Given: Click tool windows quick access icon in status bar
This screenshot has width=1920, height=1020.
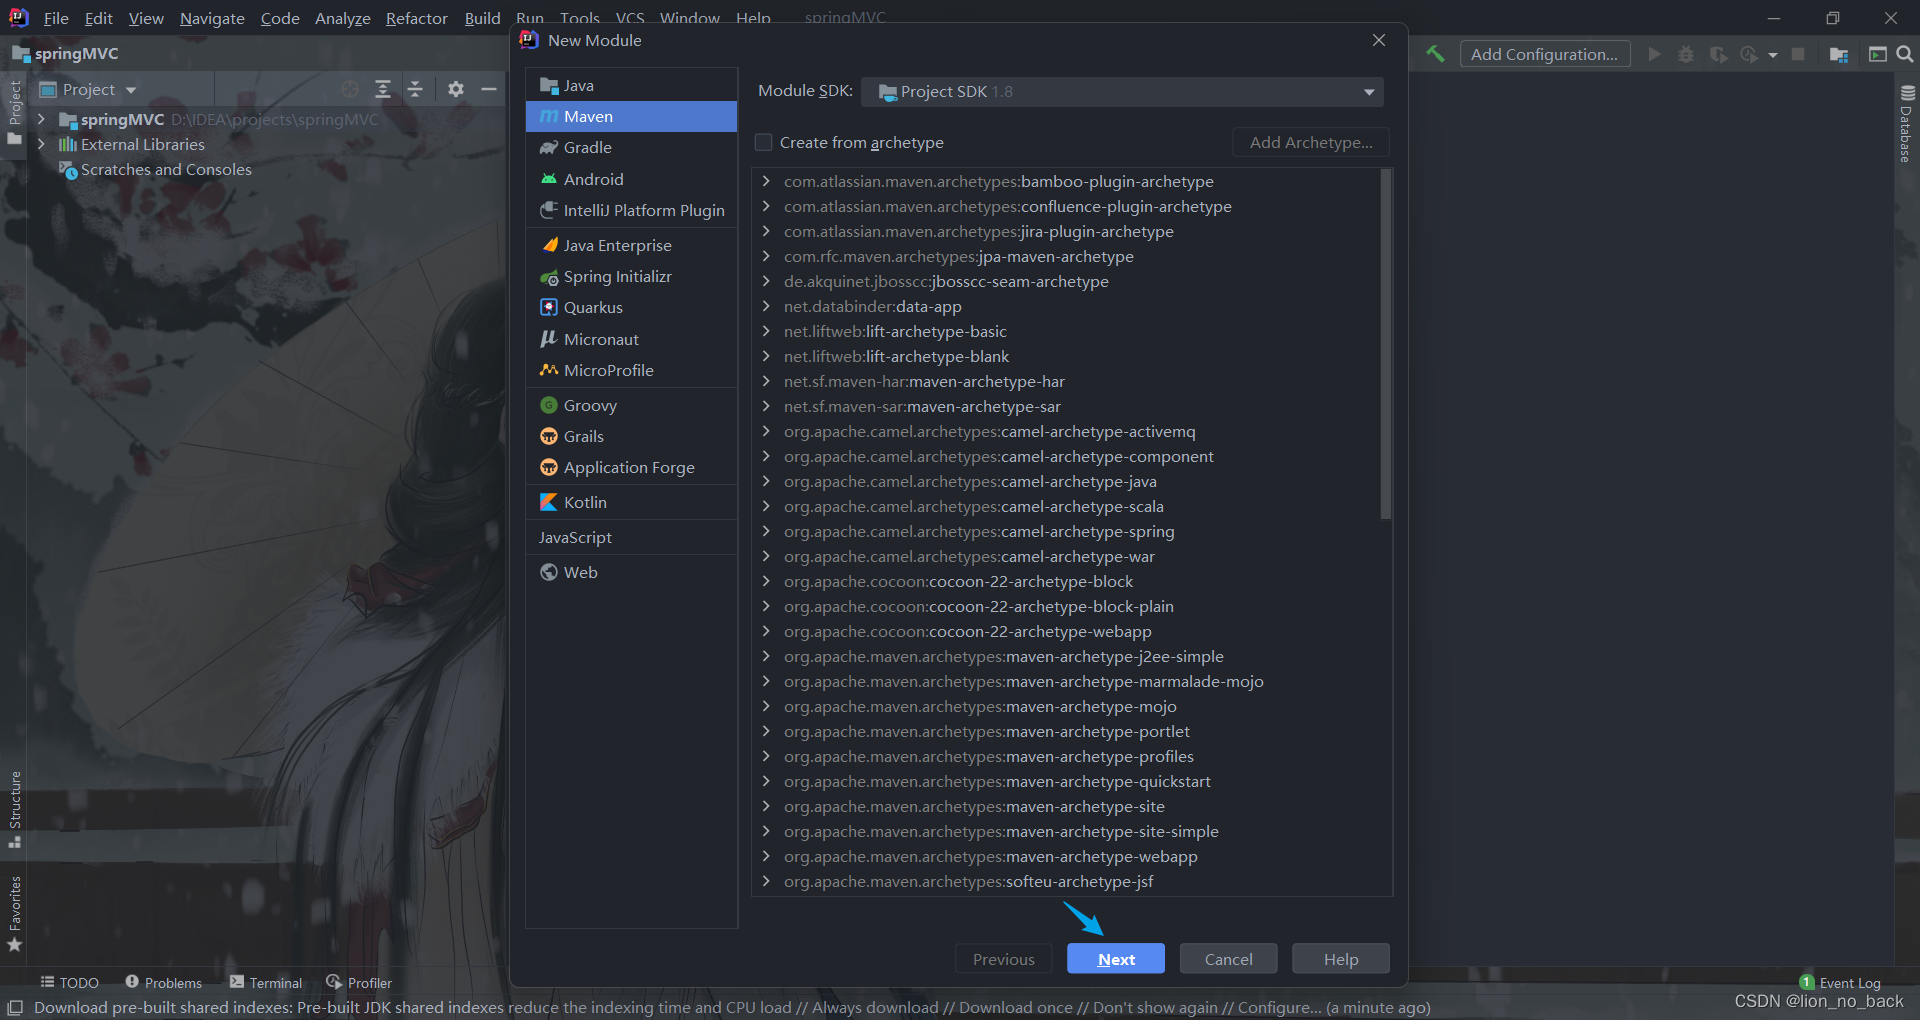Looking at the screenshot, I should (x=15, y=1007).
